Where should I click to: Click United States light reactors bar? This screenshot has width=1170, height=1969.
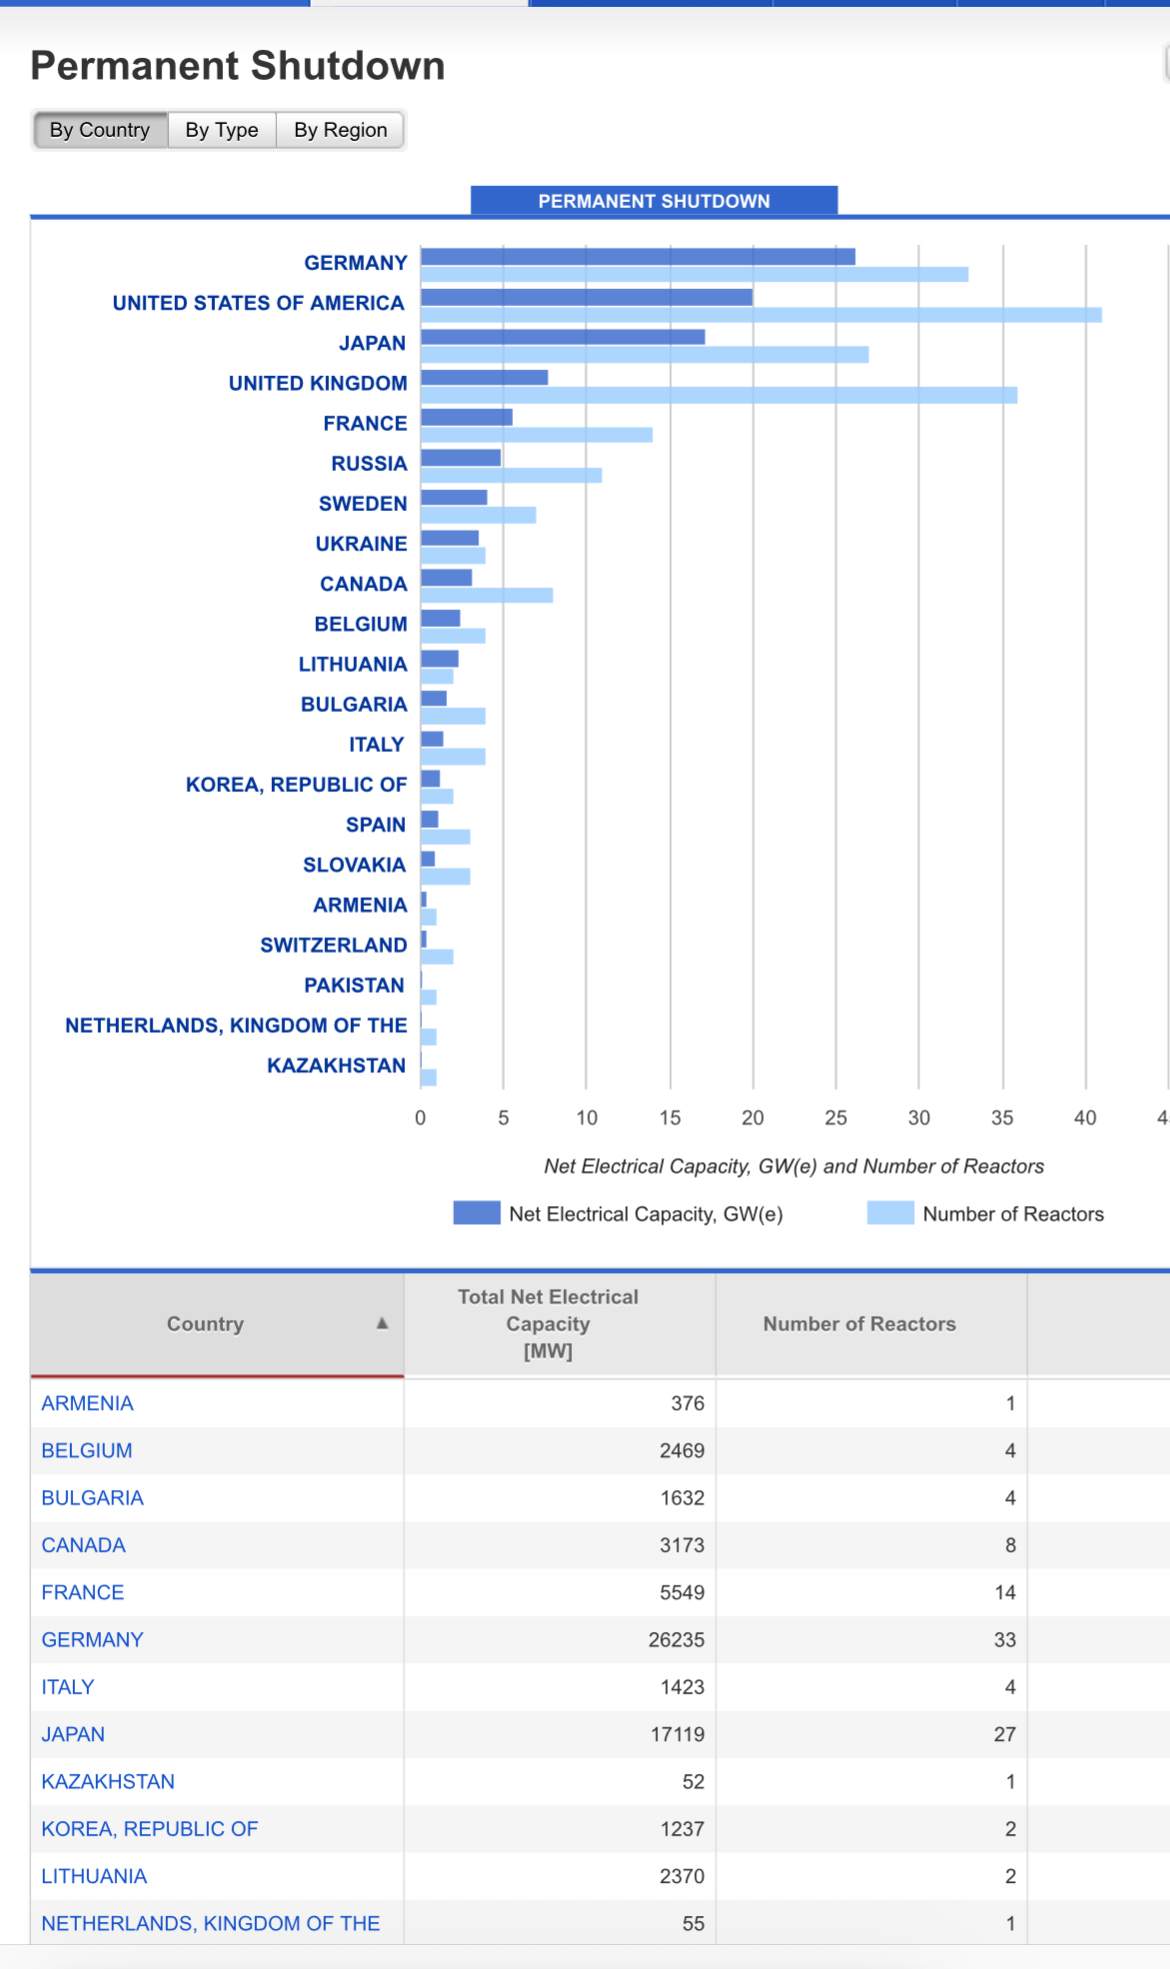pos(761,315)
